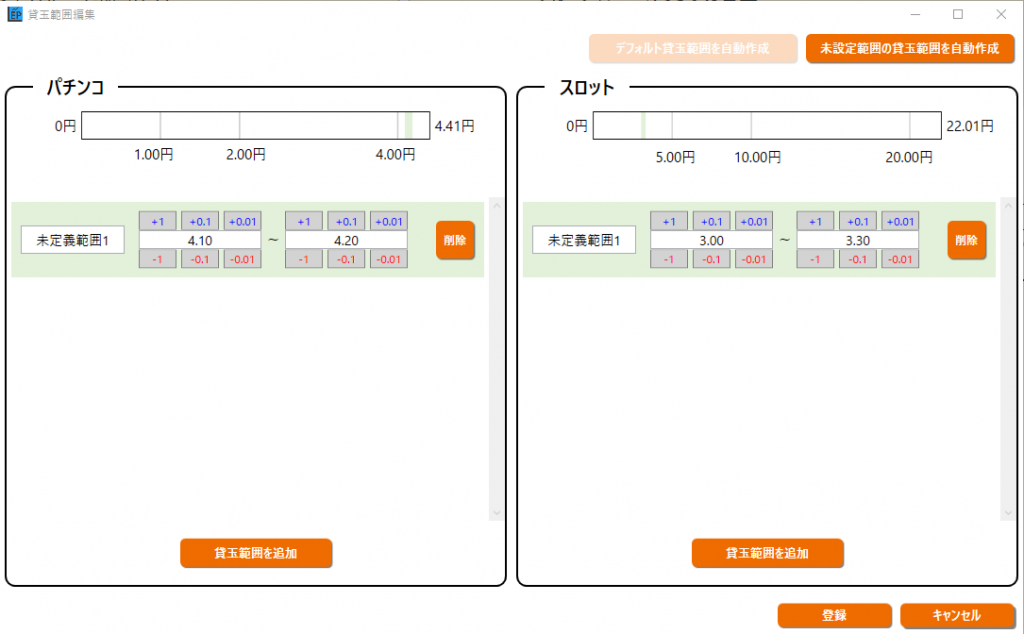This screenshot has width=1024, height=634.
Task: Focus the Pachinko 未定義範囲1 name field
Action: [x=72, y=240]
